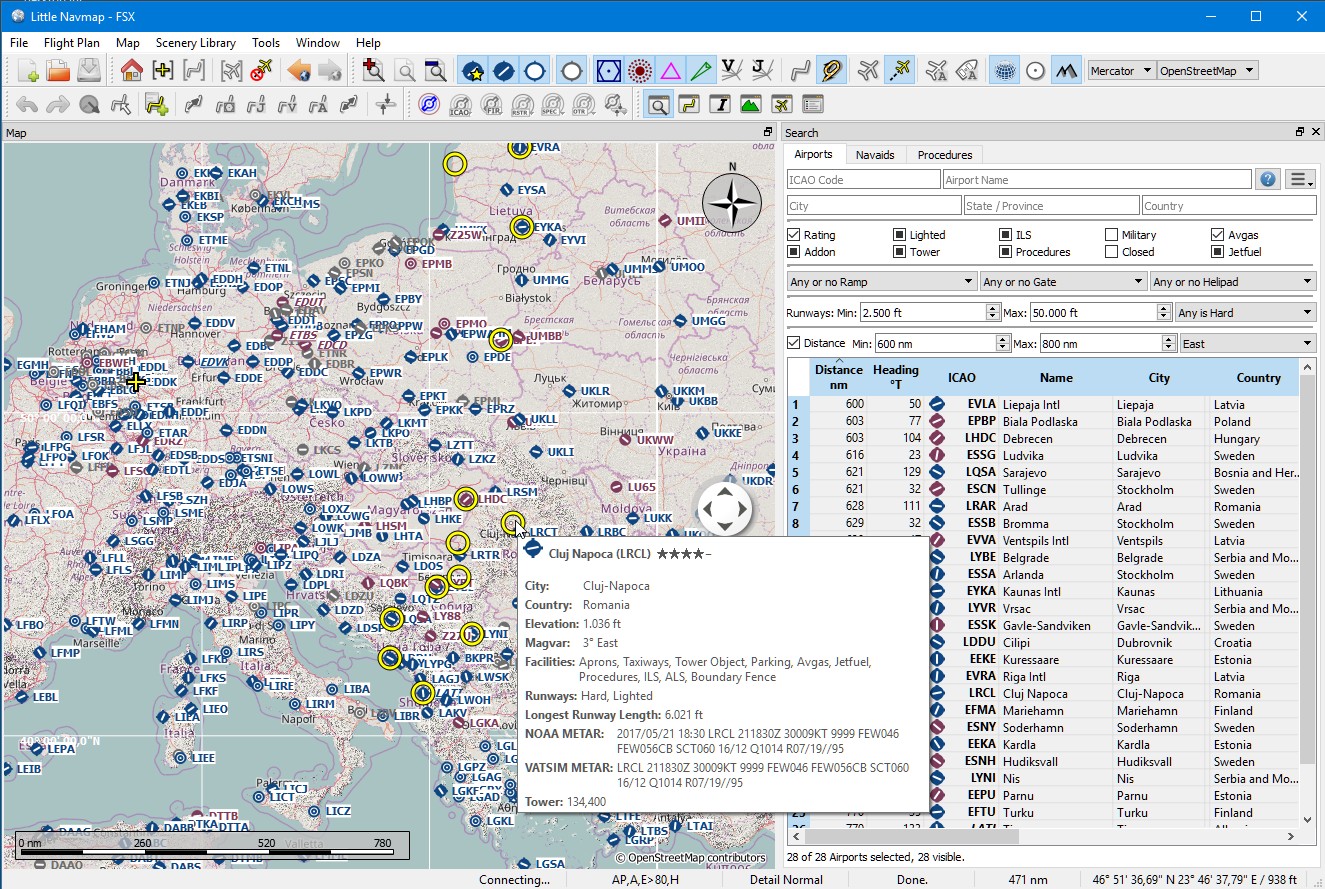The width and height of the screenshot is (1325, 889).
Task: Open the Any is Hard surface dropdown
Action: [1246, 313]
